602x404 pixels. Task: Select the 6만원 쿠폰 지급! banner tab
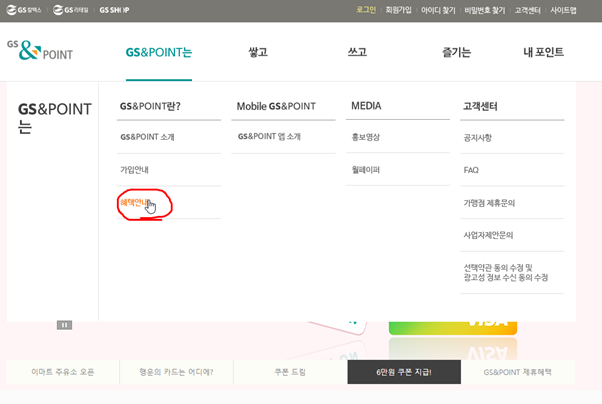point(404,372)
